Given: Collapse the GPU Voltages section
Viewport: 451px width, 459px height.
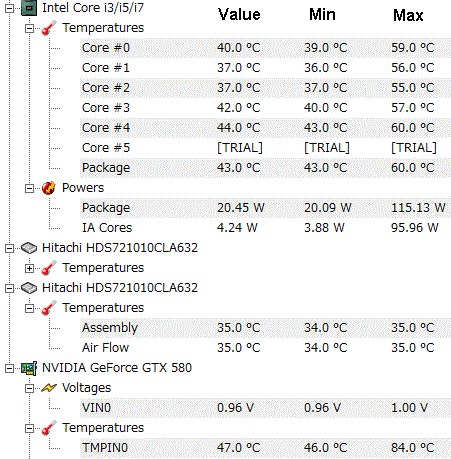Looking at the screenshot, I should coord(29,388).
